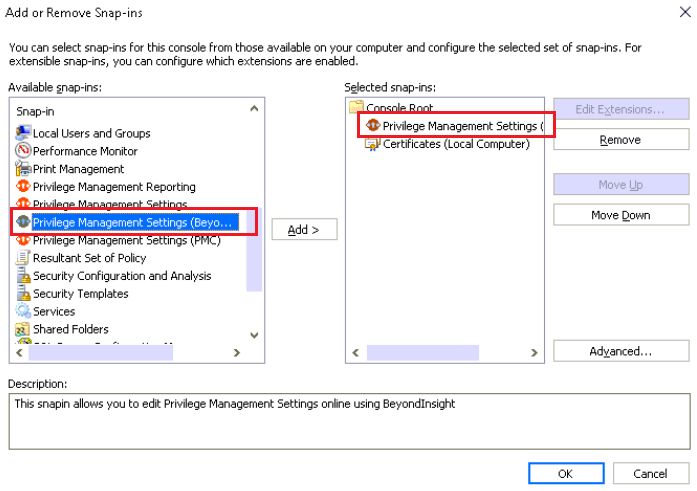
Task: Select Services snap-in
Action: 54,311
